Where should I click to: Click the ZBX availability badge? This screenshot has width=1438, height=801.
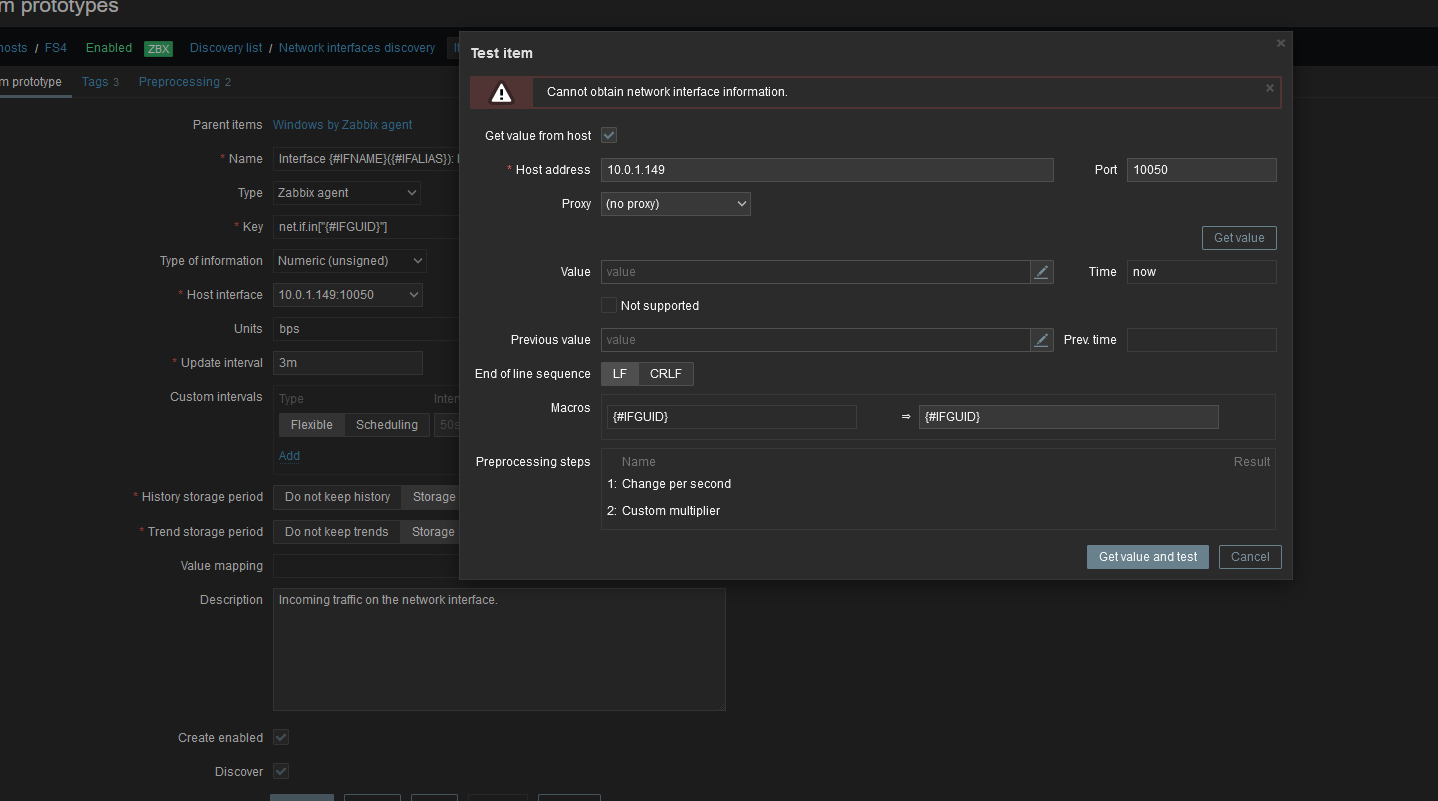coord(158,49)
